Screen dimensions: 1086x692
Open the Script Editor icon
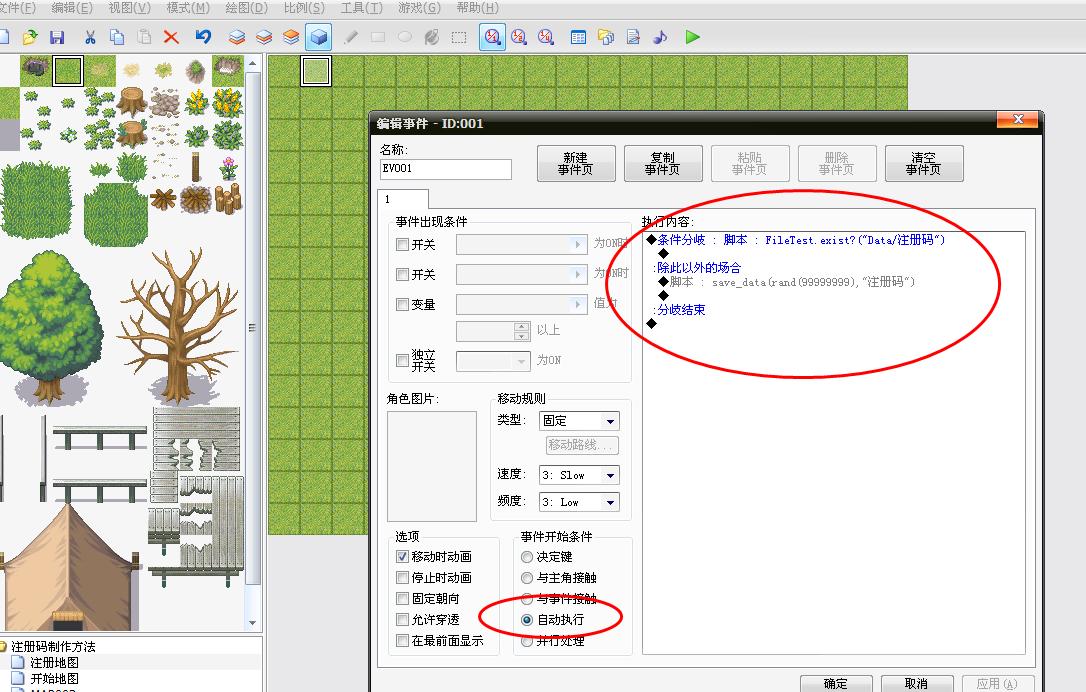[x=633, y=37]
